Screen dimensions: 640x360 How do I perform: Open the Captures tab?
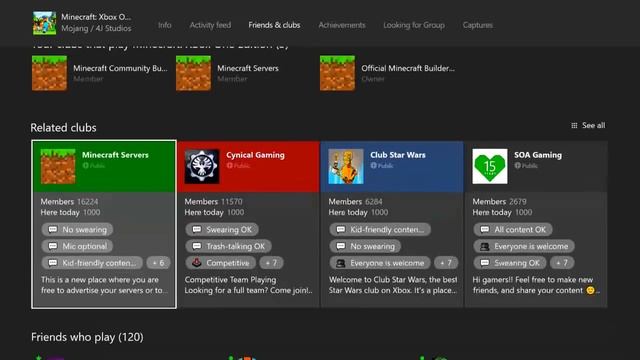point(478,25)
